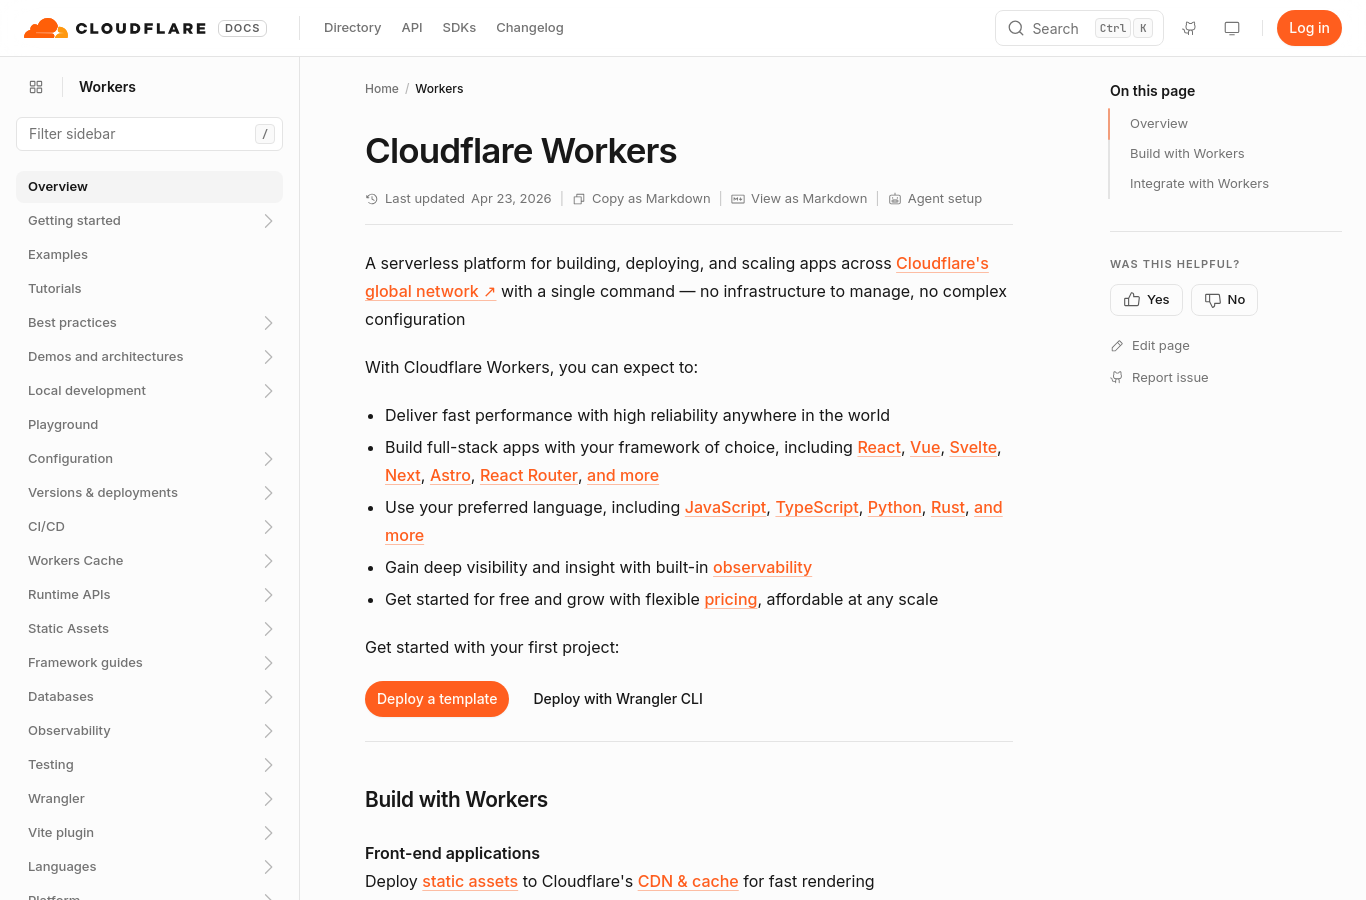Jump to Overview in On this page

tap(1159, 124)
